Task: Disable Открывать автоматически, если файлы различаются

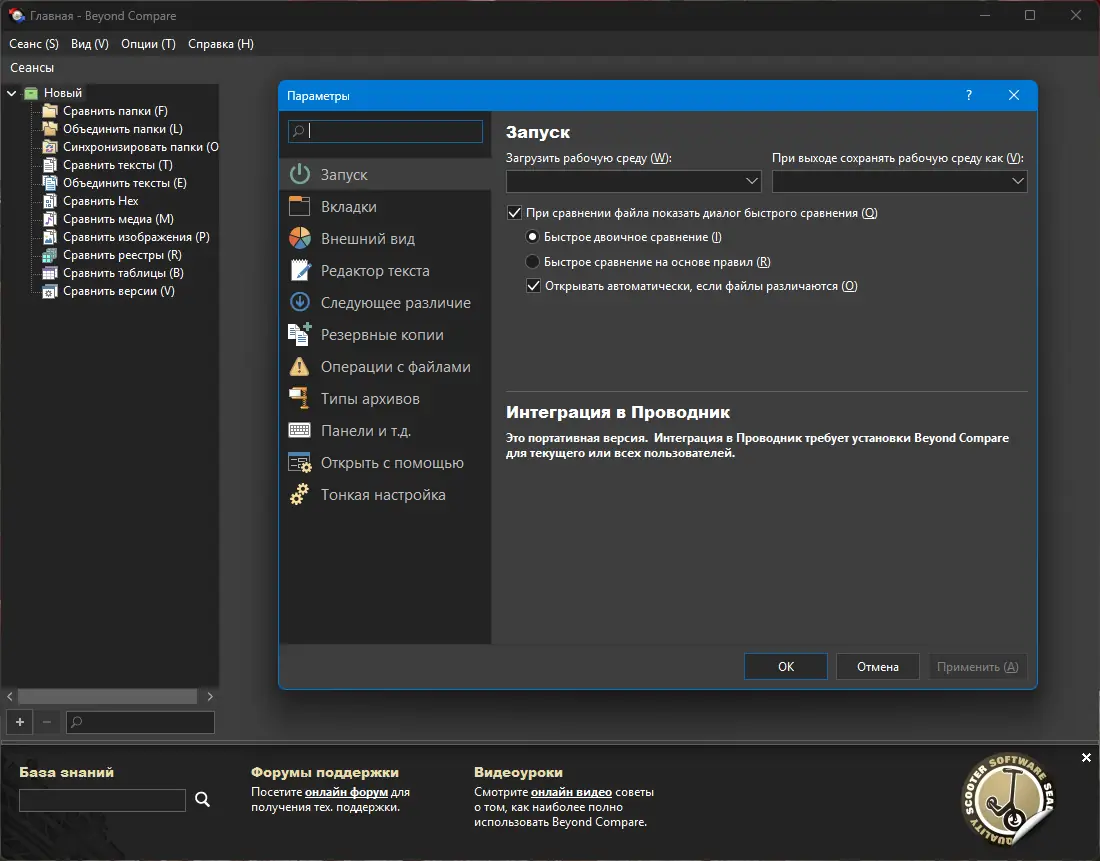Action: [x=533, y=285]
